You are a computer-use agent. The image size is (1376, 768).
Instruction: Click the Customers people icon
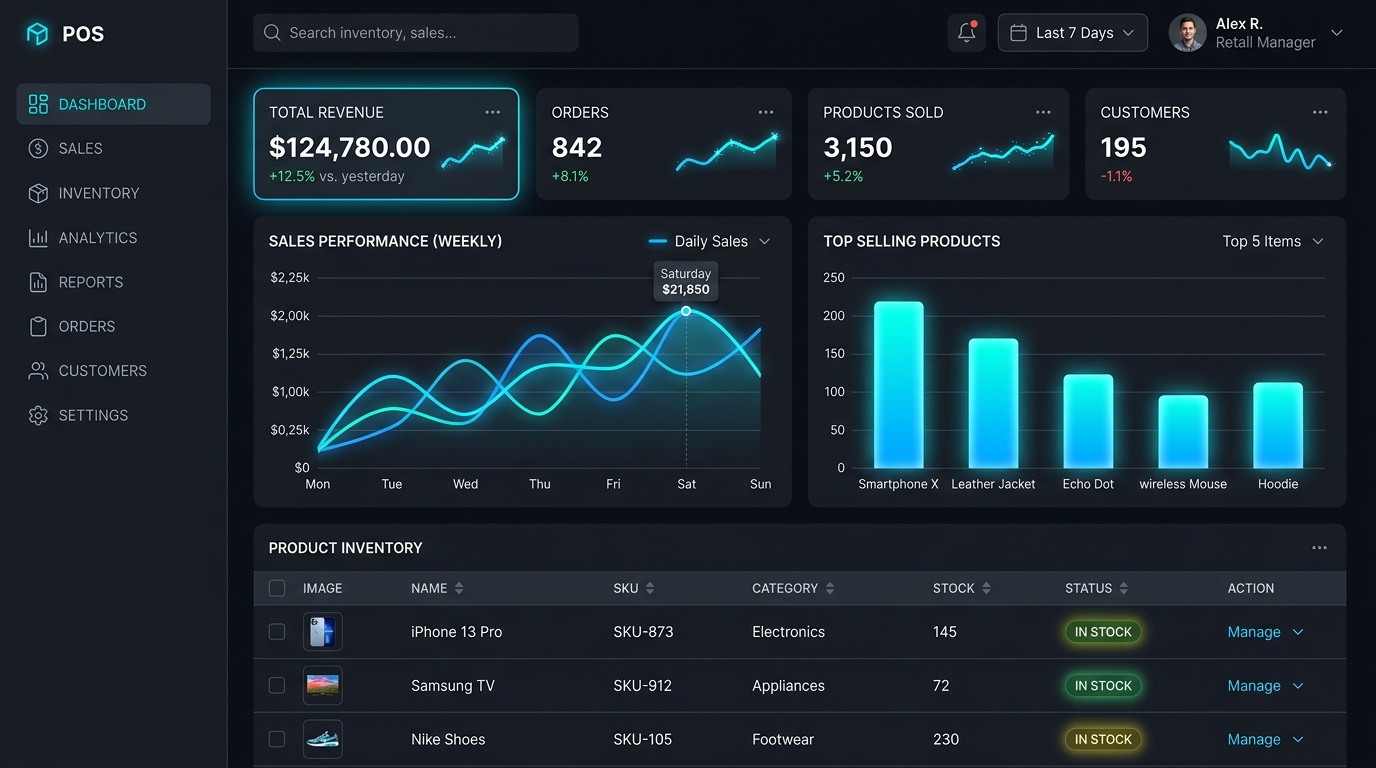[x=38, y=371]
